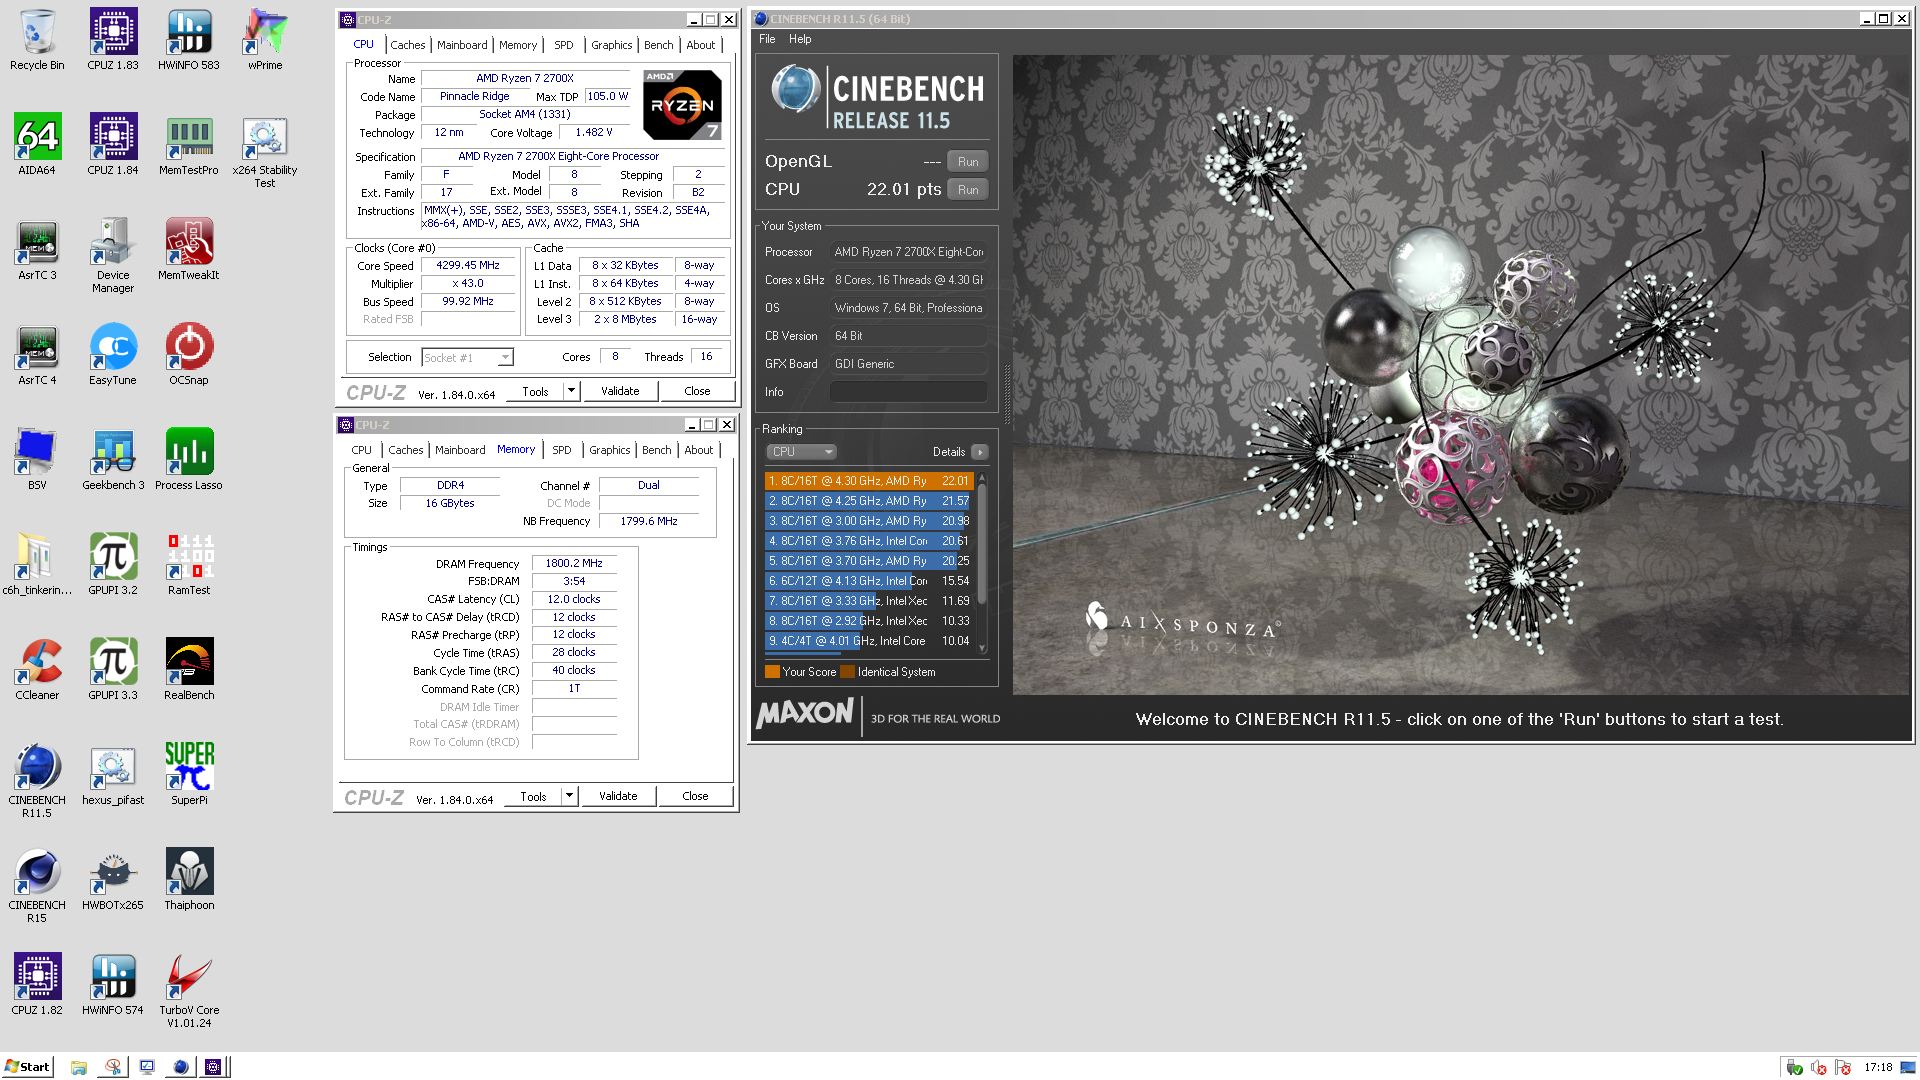Open the RealBench icon

[189, 670]
